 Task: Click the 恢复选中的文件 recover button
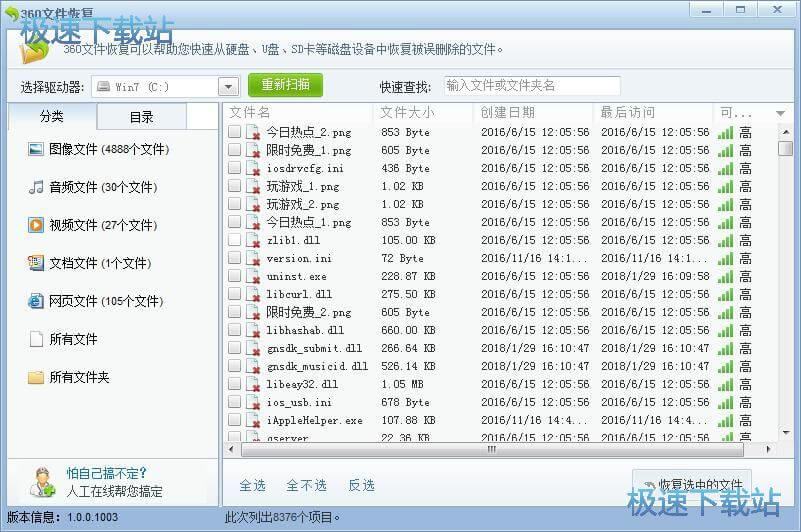click(692, 484)
